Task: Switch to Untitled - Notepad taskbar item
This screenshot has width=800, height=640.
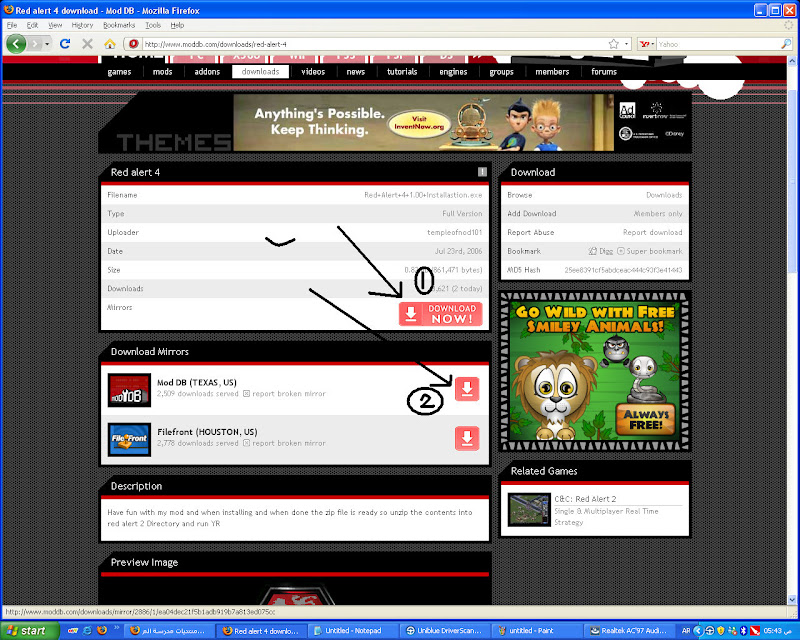Action: [352, 631]
